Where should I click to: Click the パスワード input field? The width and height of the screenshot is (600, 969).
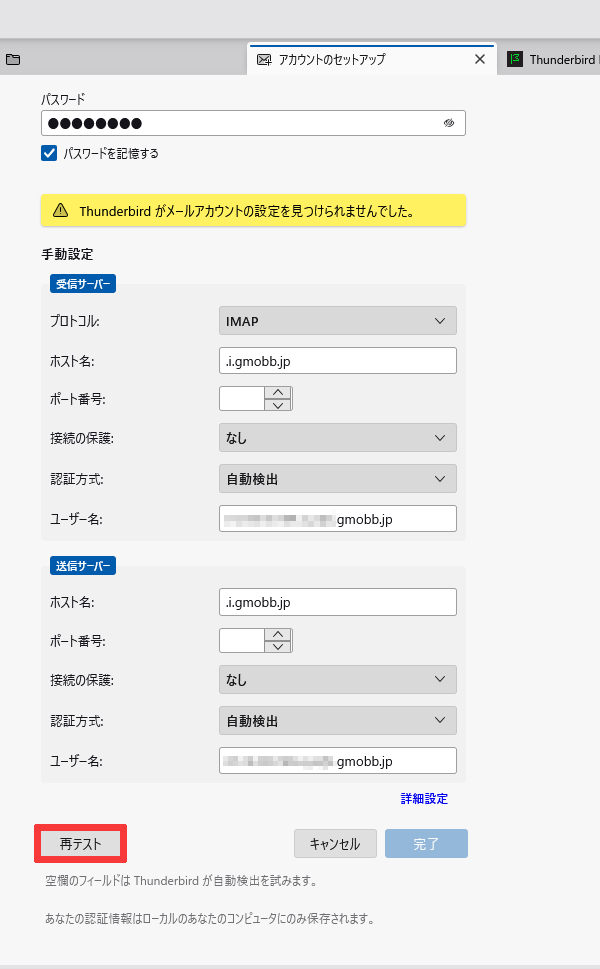240,123
